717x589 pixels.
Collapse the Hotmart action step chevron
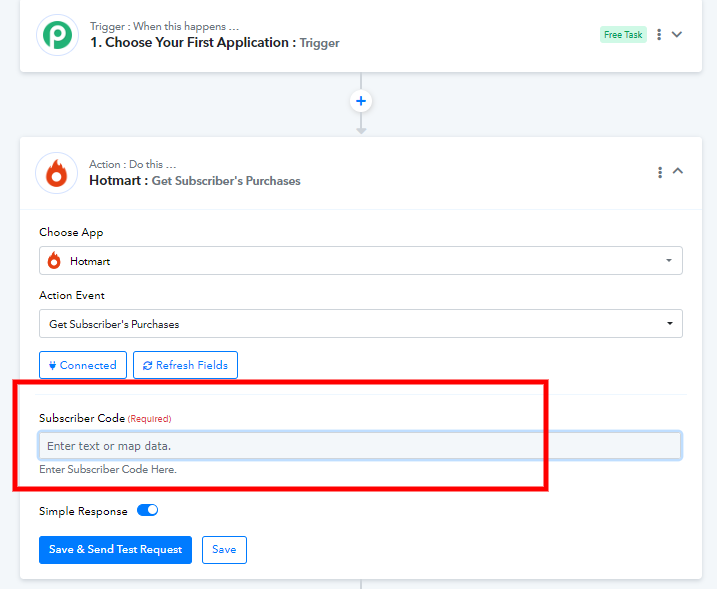point(678,171)
